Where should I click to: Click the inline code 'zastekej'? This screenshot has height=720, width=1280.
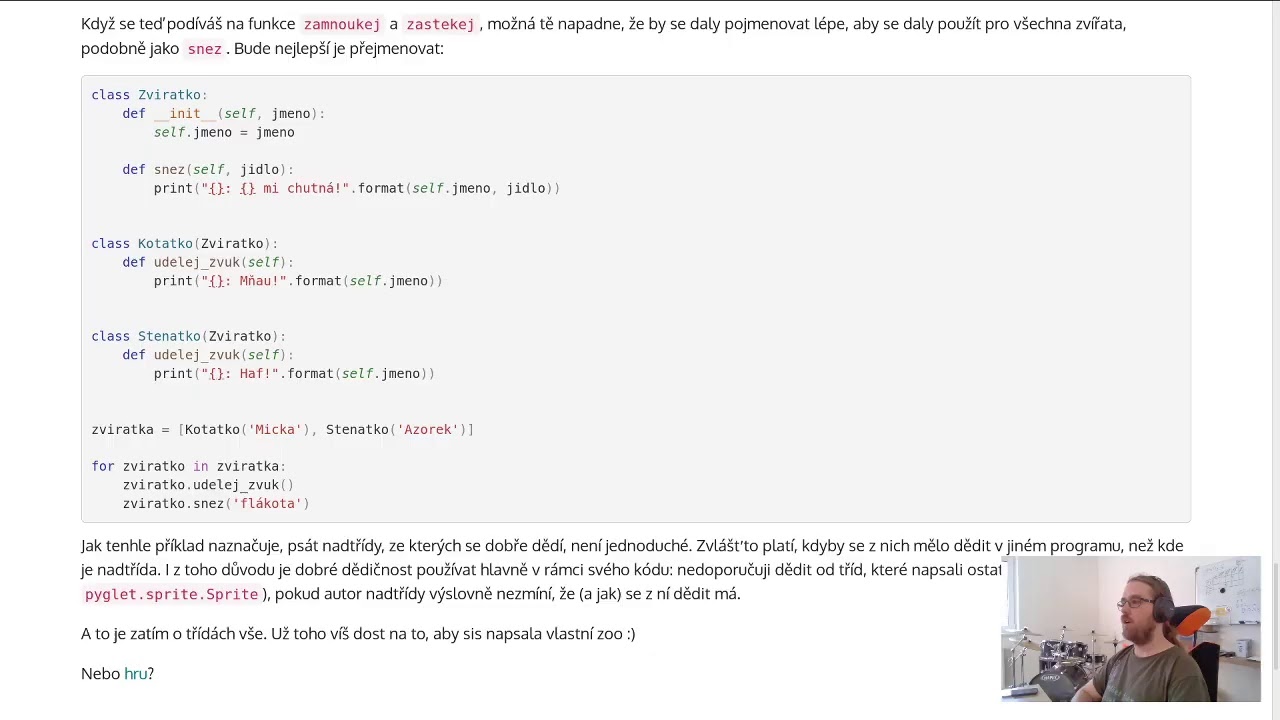(x=440, y=24)
